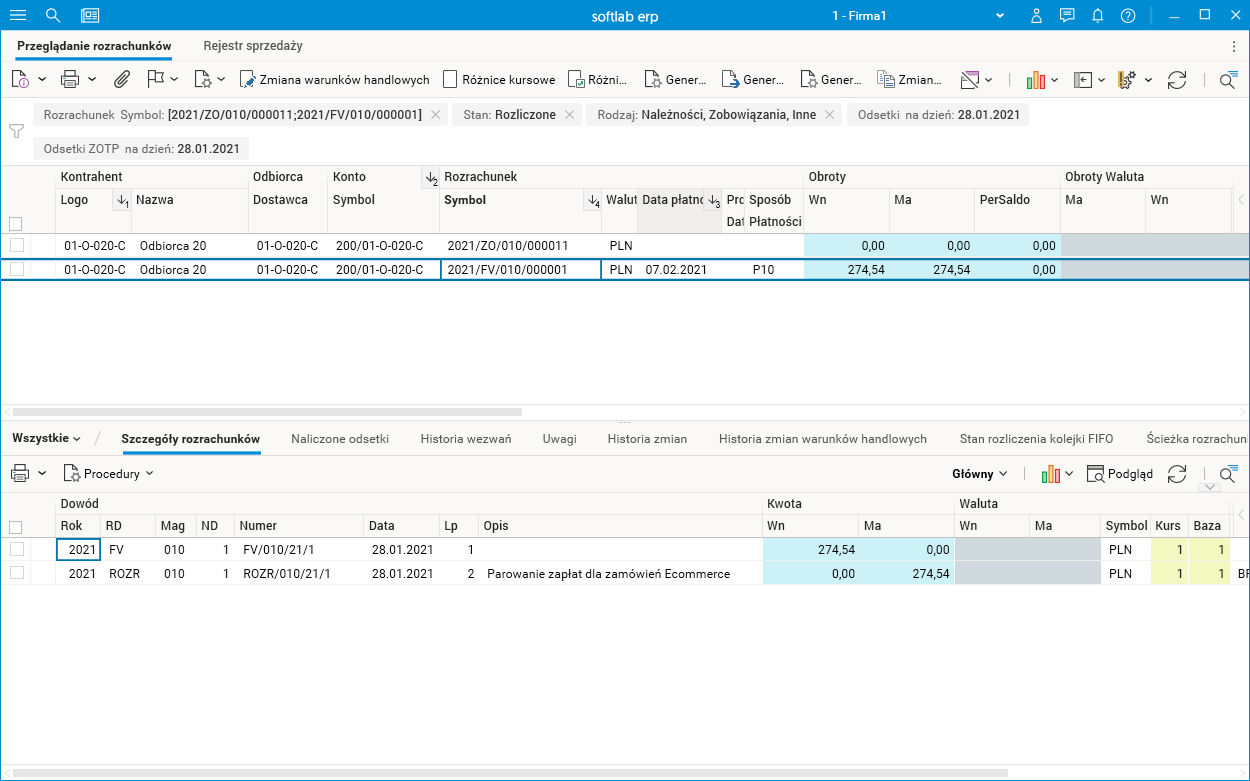Screen dimensions: 1250x781
Task: Click Zmiana warunków handlowych button
Action: pos(334,80)
